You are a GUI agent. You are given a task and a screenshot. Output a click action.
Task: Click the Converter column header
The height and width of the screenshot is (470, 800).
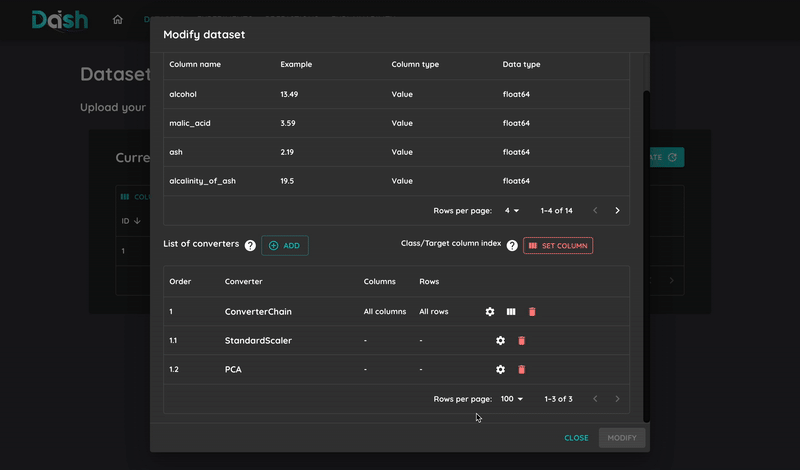[x=243, y=282]
